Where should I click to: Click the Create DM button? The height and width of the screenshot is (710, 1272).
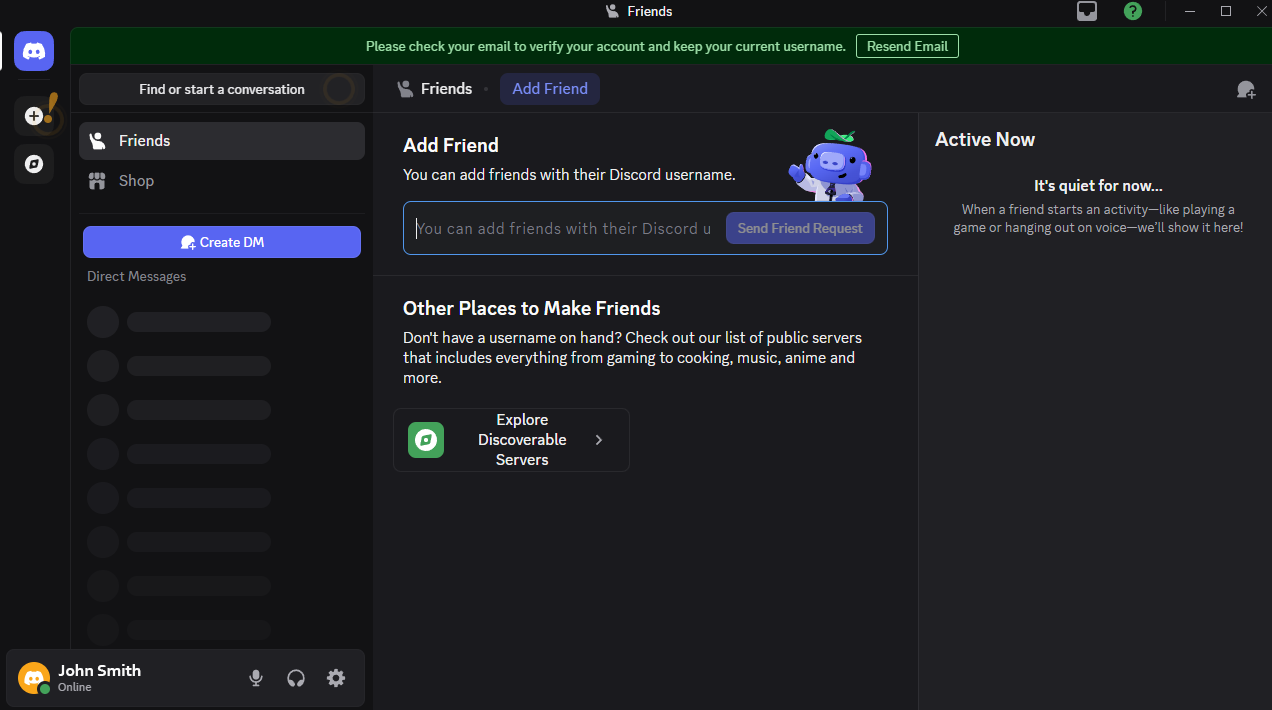(x=222, y=242)
